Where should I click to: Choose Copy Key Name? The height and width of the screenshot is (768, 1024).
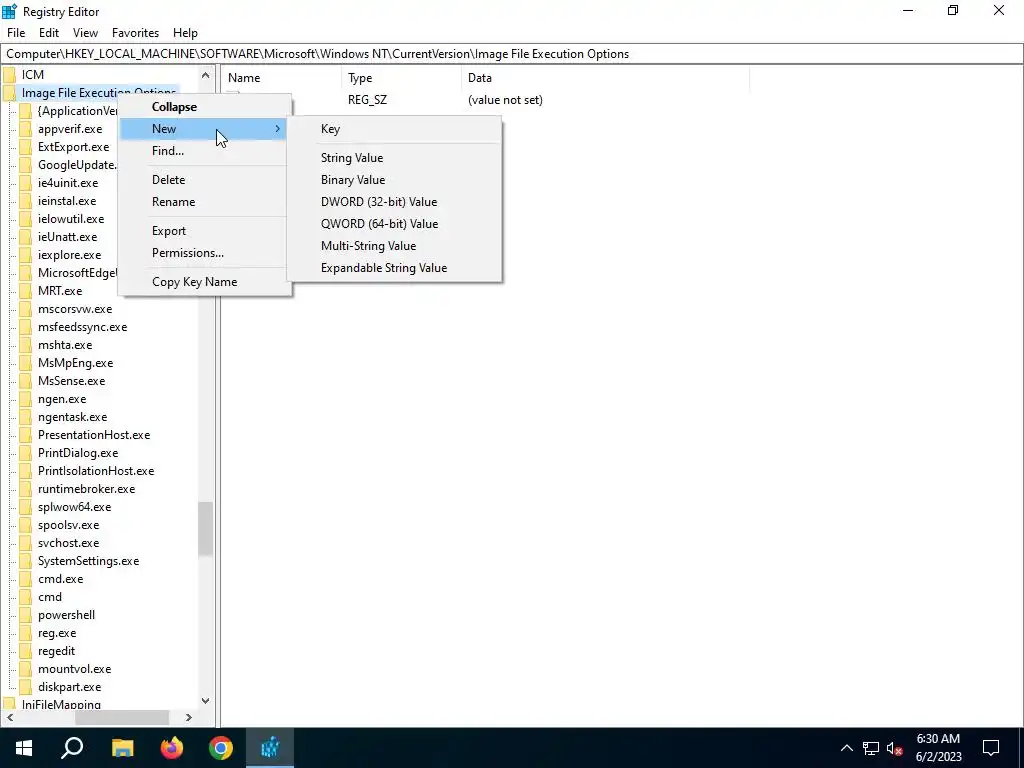(204, 281)
